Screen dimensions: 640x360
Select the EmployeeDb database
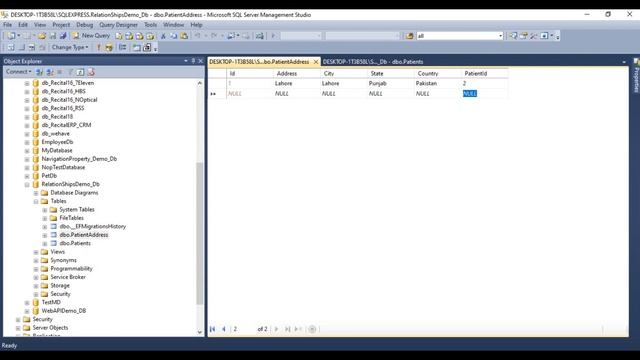pos(57,142)
